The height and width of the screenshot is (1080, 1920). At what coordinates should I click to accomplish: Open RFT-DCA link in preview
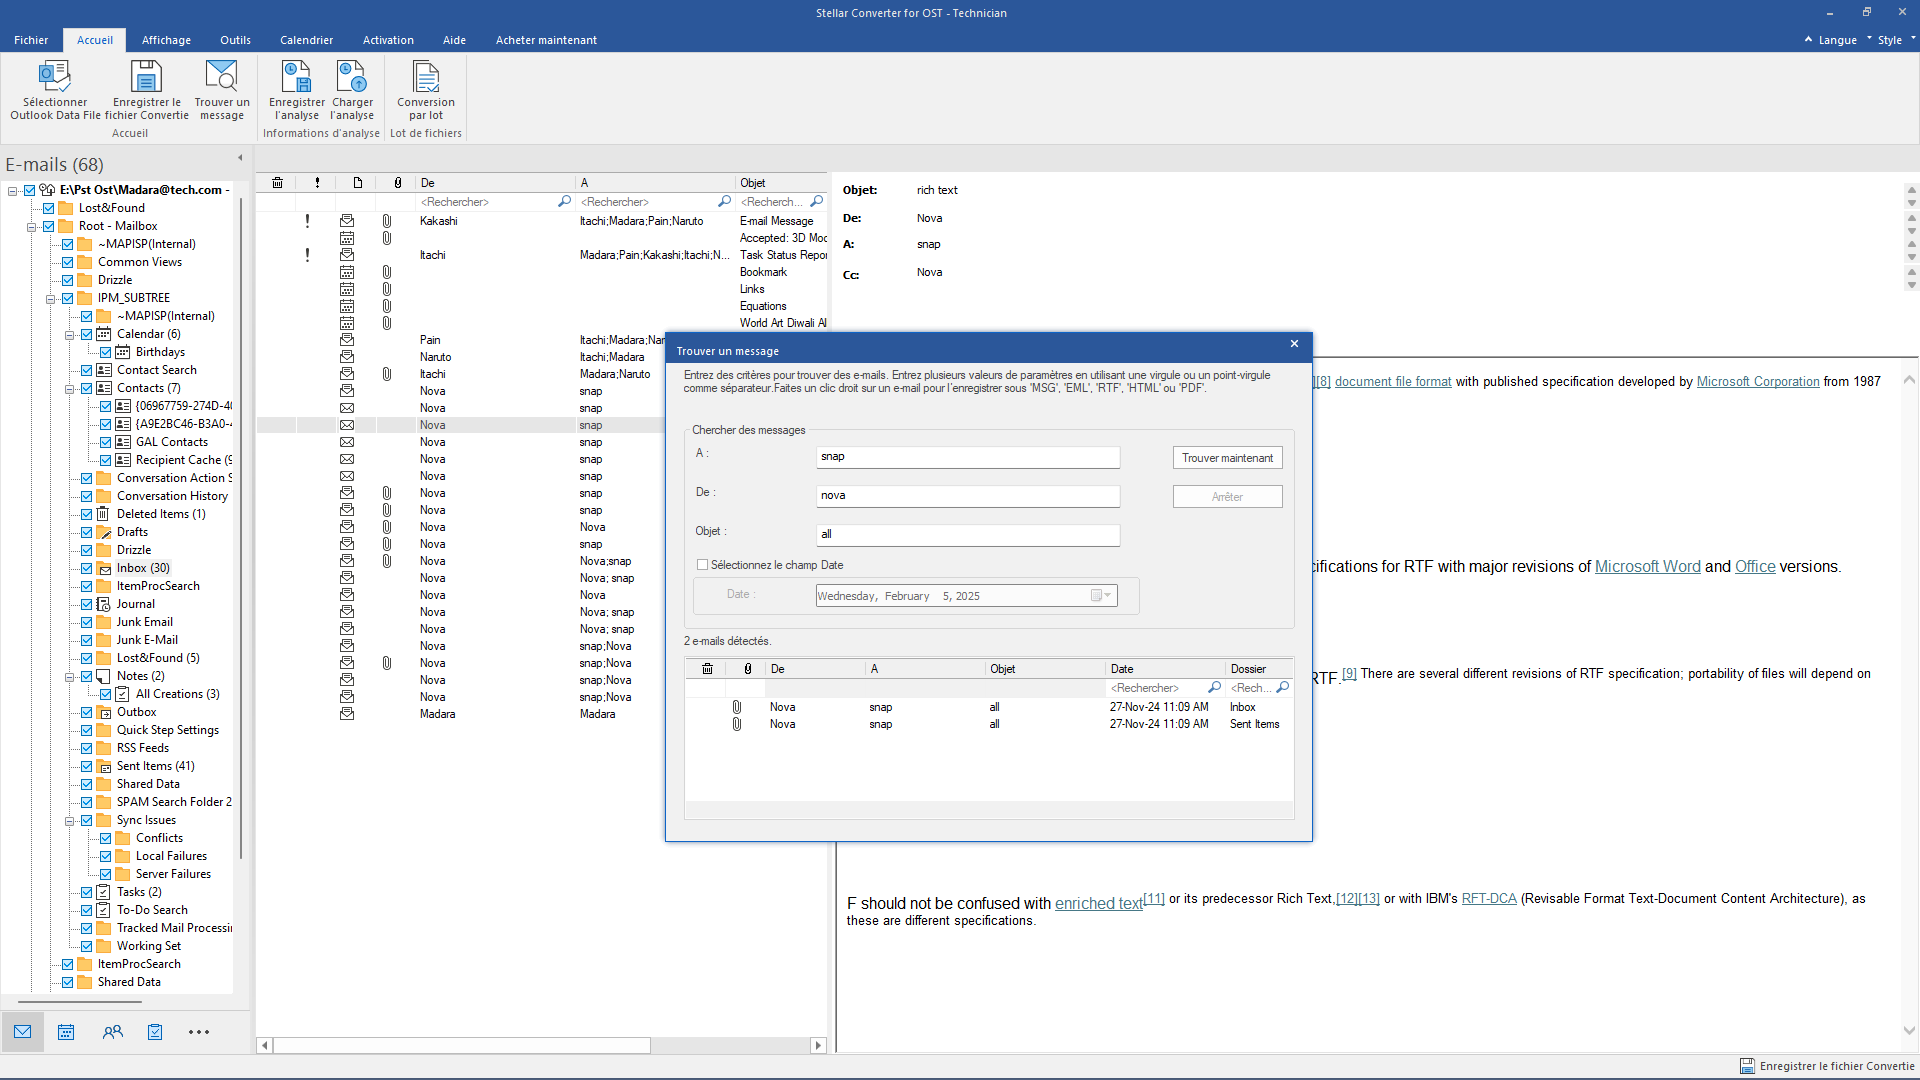(1489, 899)
